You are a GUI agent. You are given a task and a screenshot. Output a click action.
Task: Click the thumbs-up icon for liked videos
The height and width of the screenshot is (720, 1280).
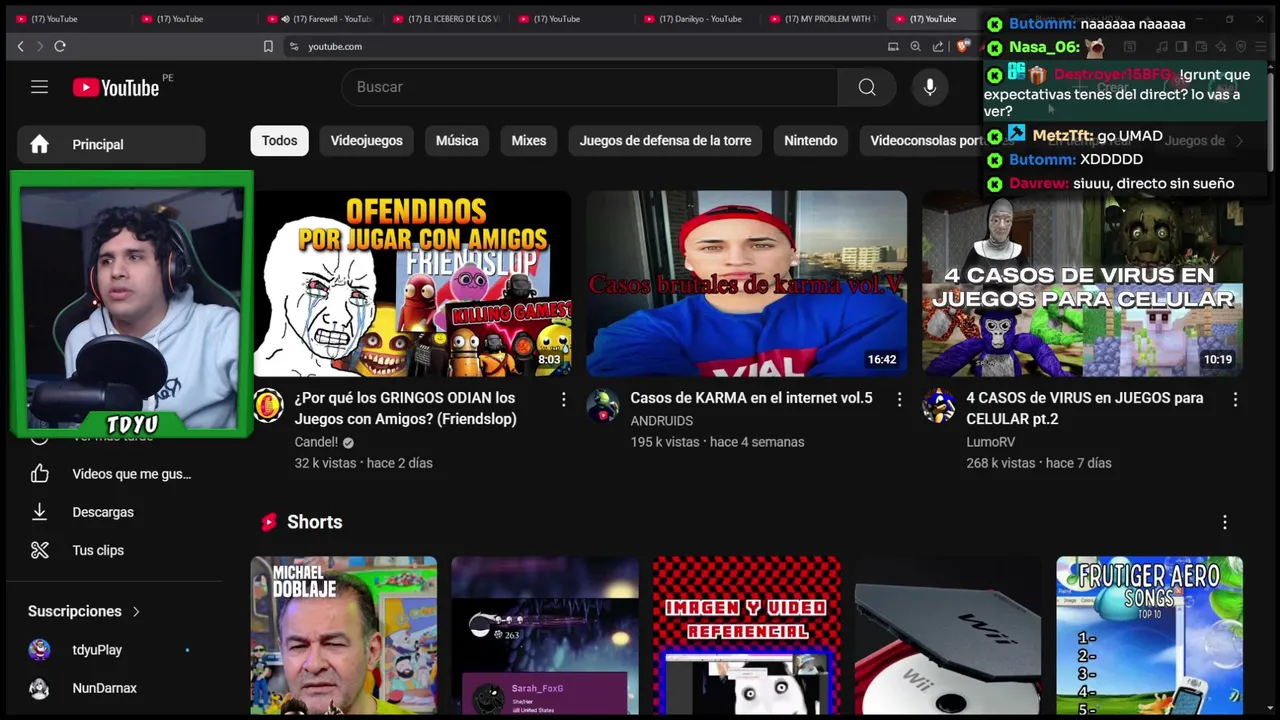coord(39,474)
